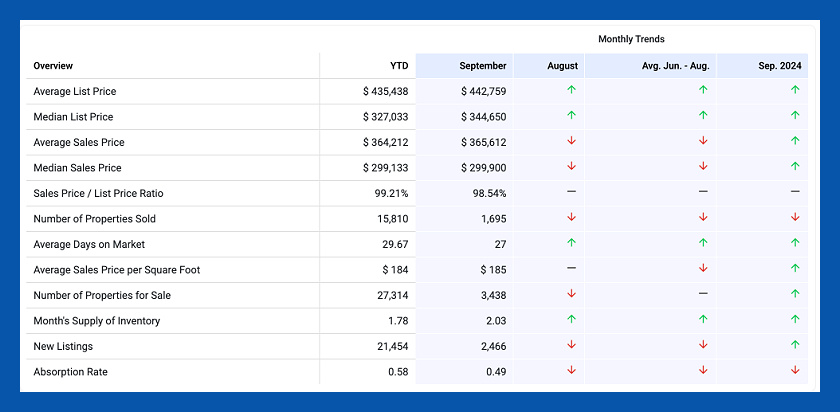Image resolution: width=840 pixels, height=412 pixels.
Task: Click Sep. 2024 up arrow for New Listings
Action: [x=795, y=345]
